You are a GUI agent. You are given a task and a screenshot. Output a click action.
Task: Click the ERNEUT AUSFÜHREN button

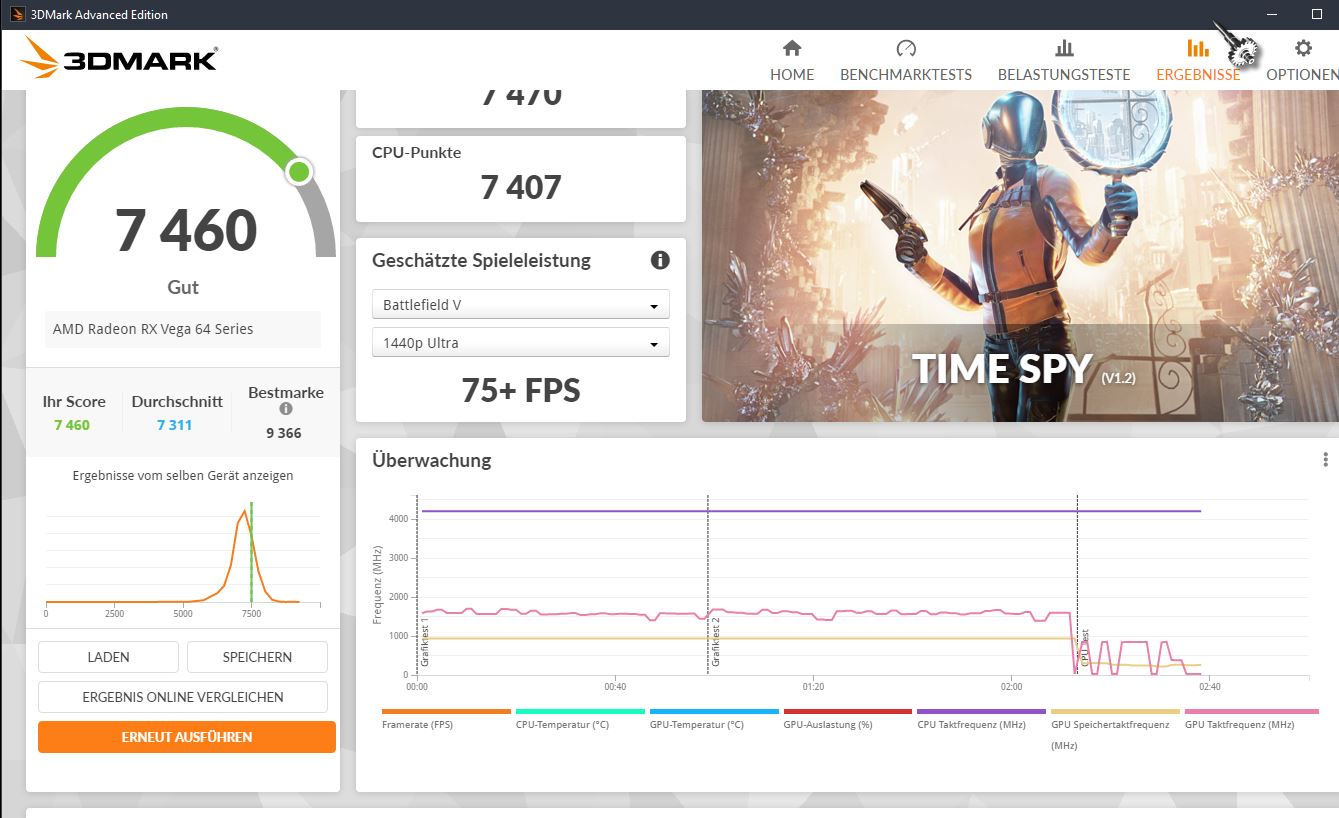[x=187, y=737]
